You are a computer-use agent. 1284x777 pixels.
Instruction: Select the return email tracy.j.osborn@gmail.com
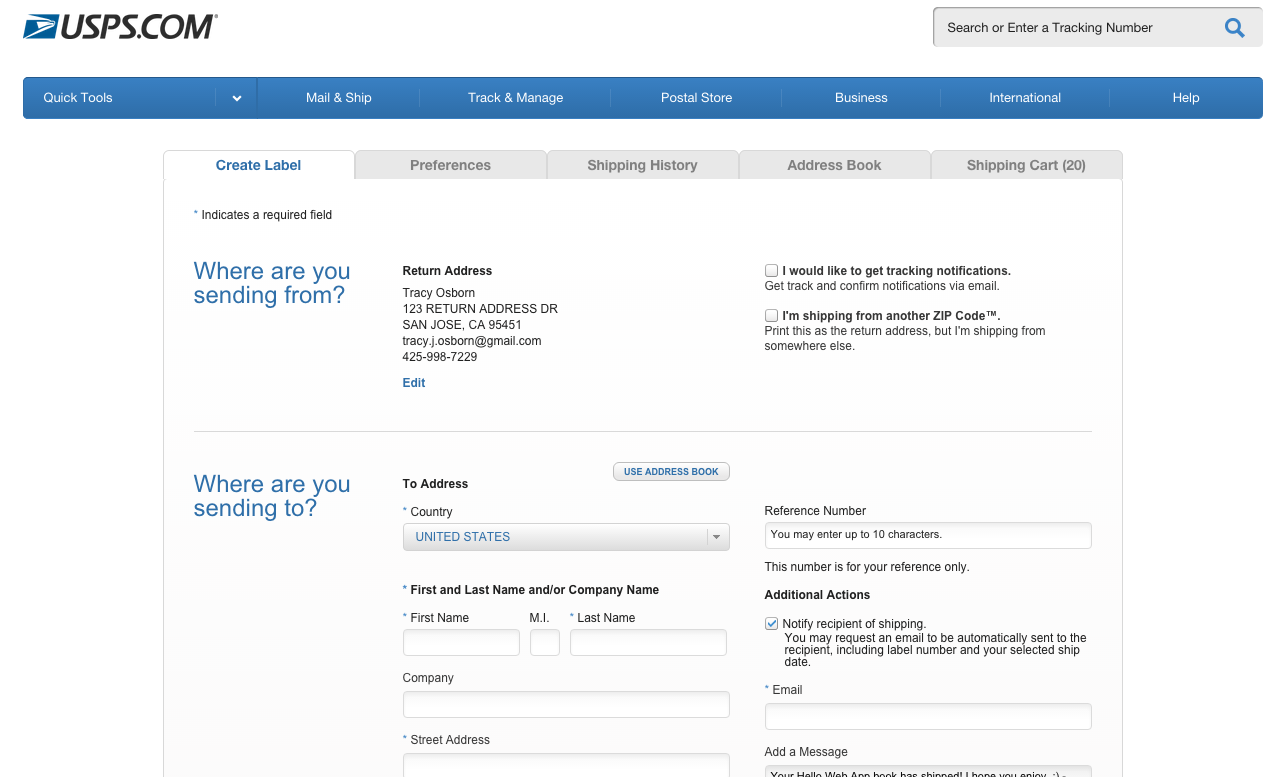click(x=472, y=341)
